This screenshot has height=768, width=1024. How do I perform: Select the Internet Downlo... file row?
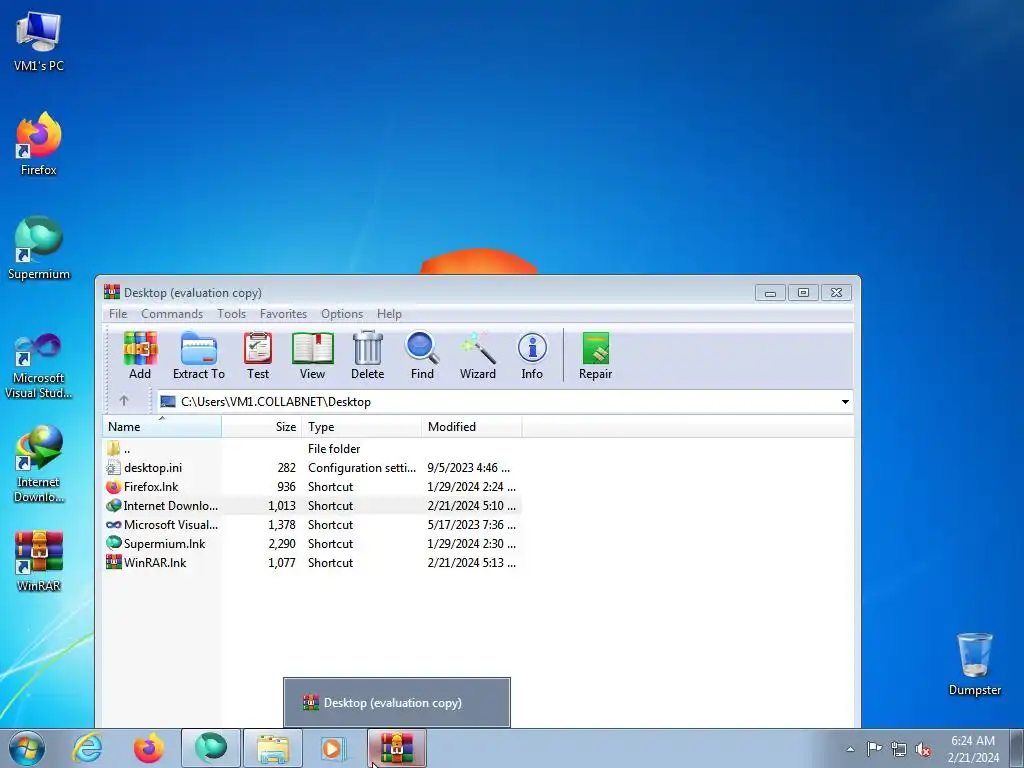(x=312, y=505)
